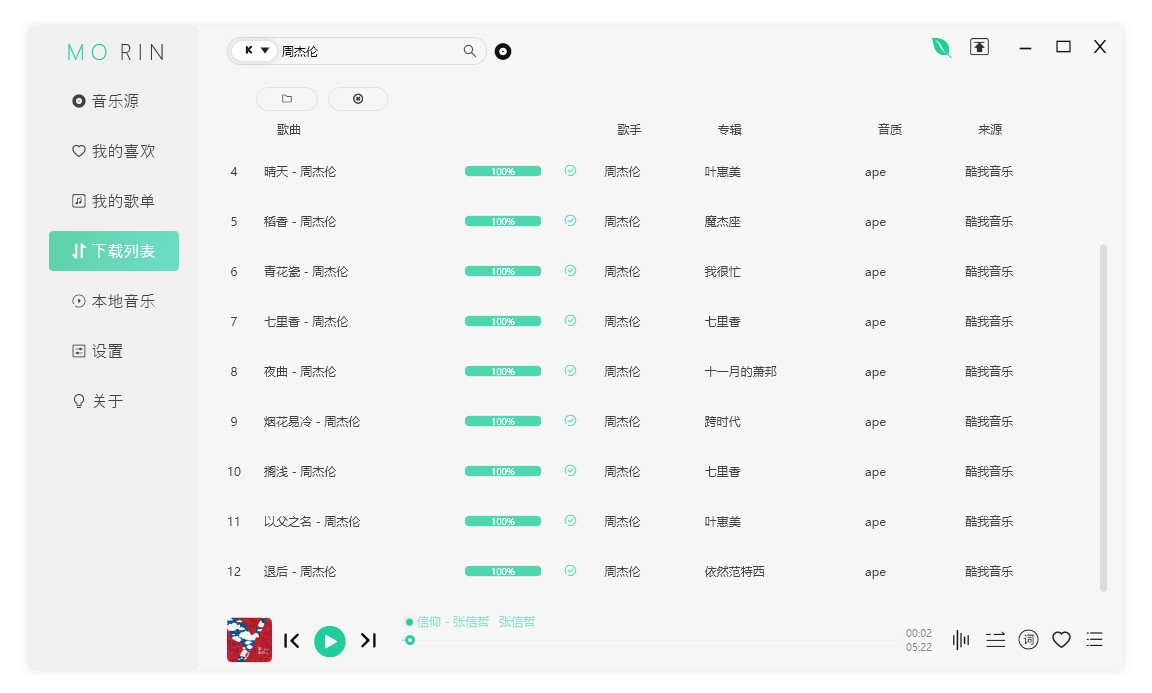Click the search magnifier icon
The height and width of the screenshot is (693, 1152).
(x=469, y=50)
